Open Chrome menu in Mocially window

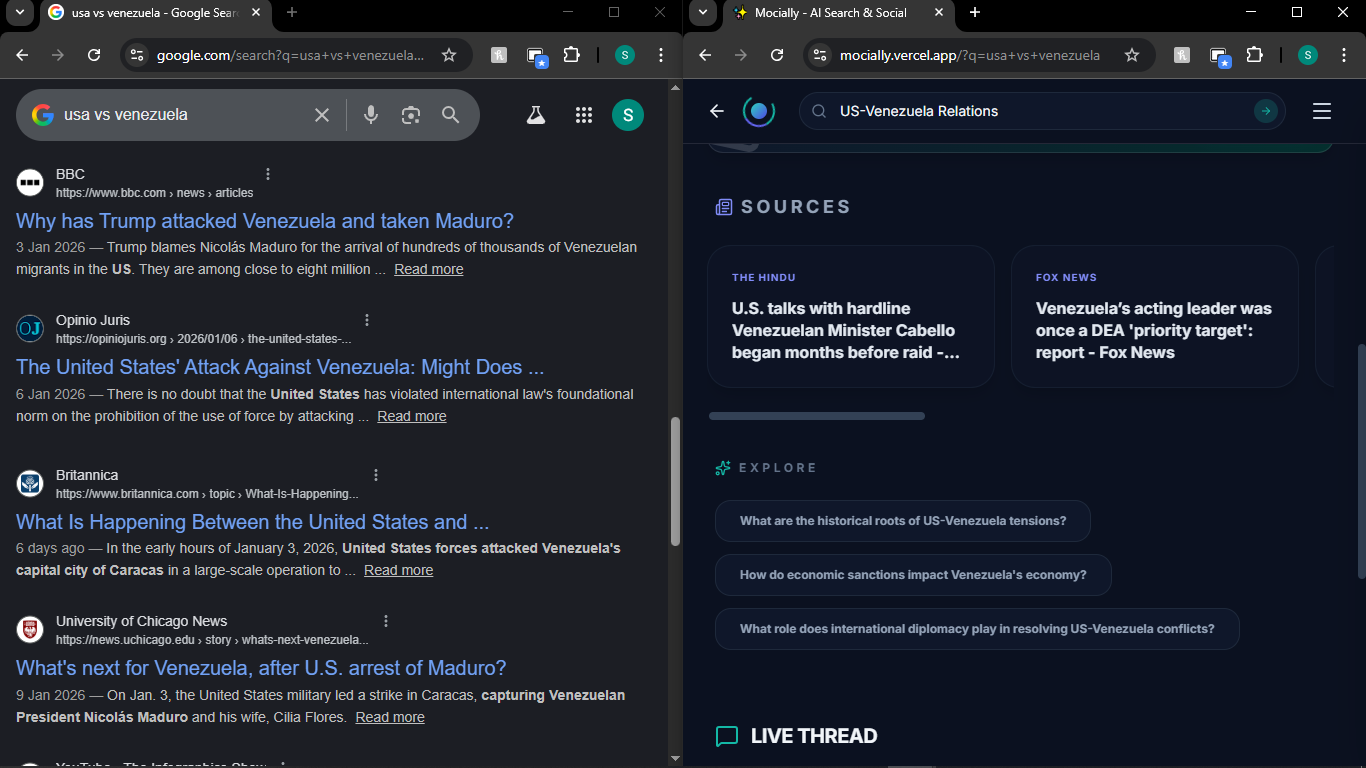(x=1343, y=55)
